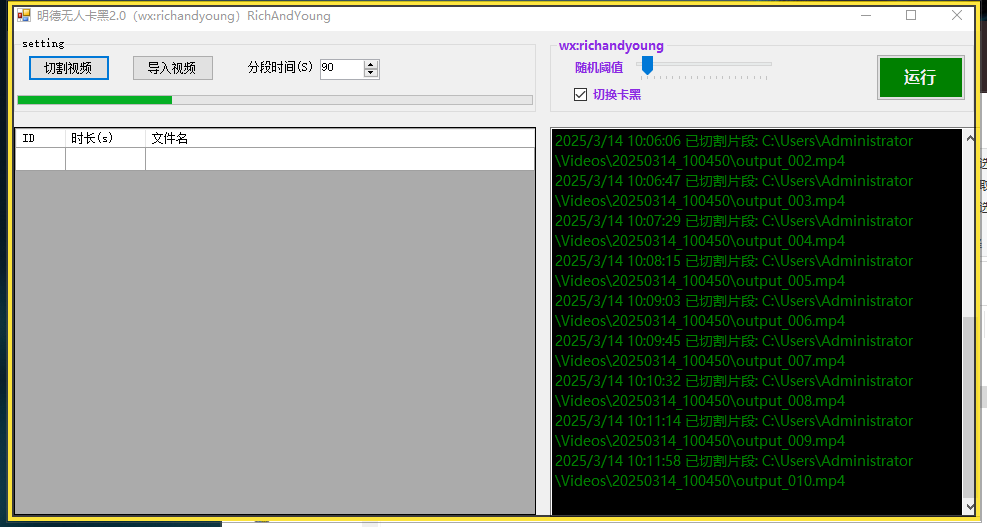Increase 分段时间 with the up arrow

[371, 64]
